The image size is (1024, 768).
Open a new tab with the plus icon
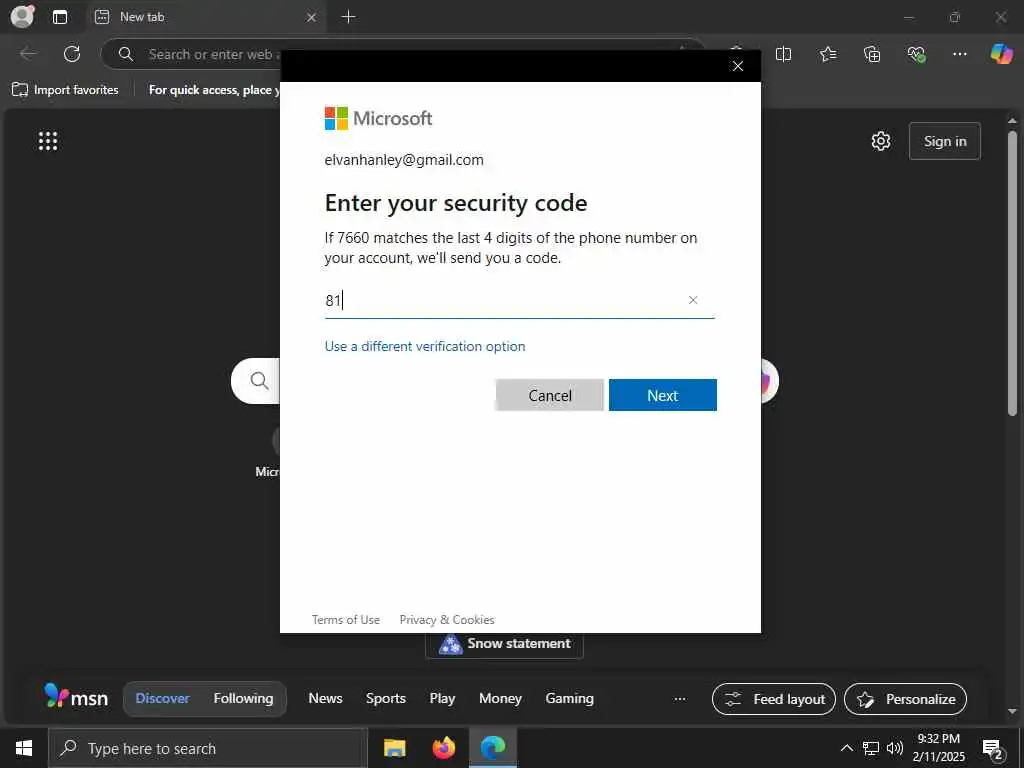pyautogui.click(x=349, y=17)
